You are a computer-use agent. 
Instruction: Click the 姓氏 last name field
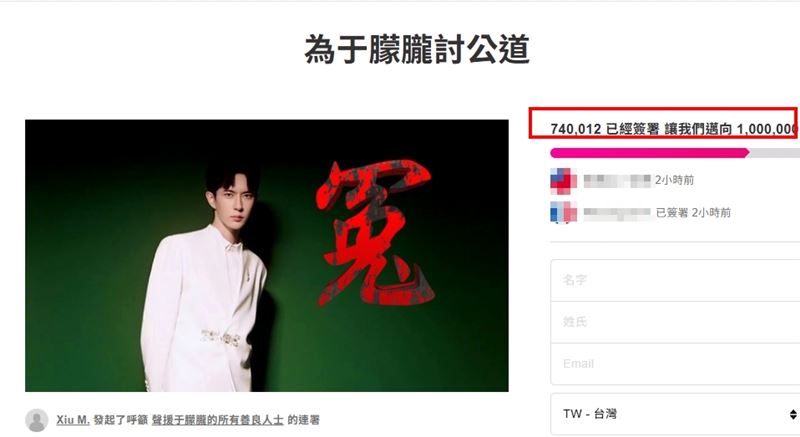click(675, 322)
